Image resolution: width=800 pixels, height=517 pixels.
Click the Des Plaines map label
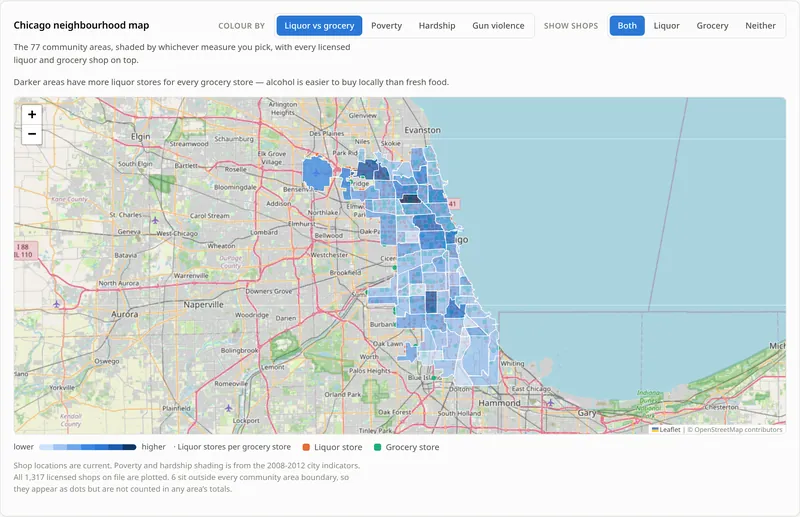(327, 134)
